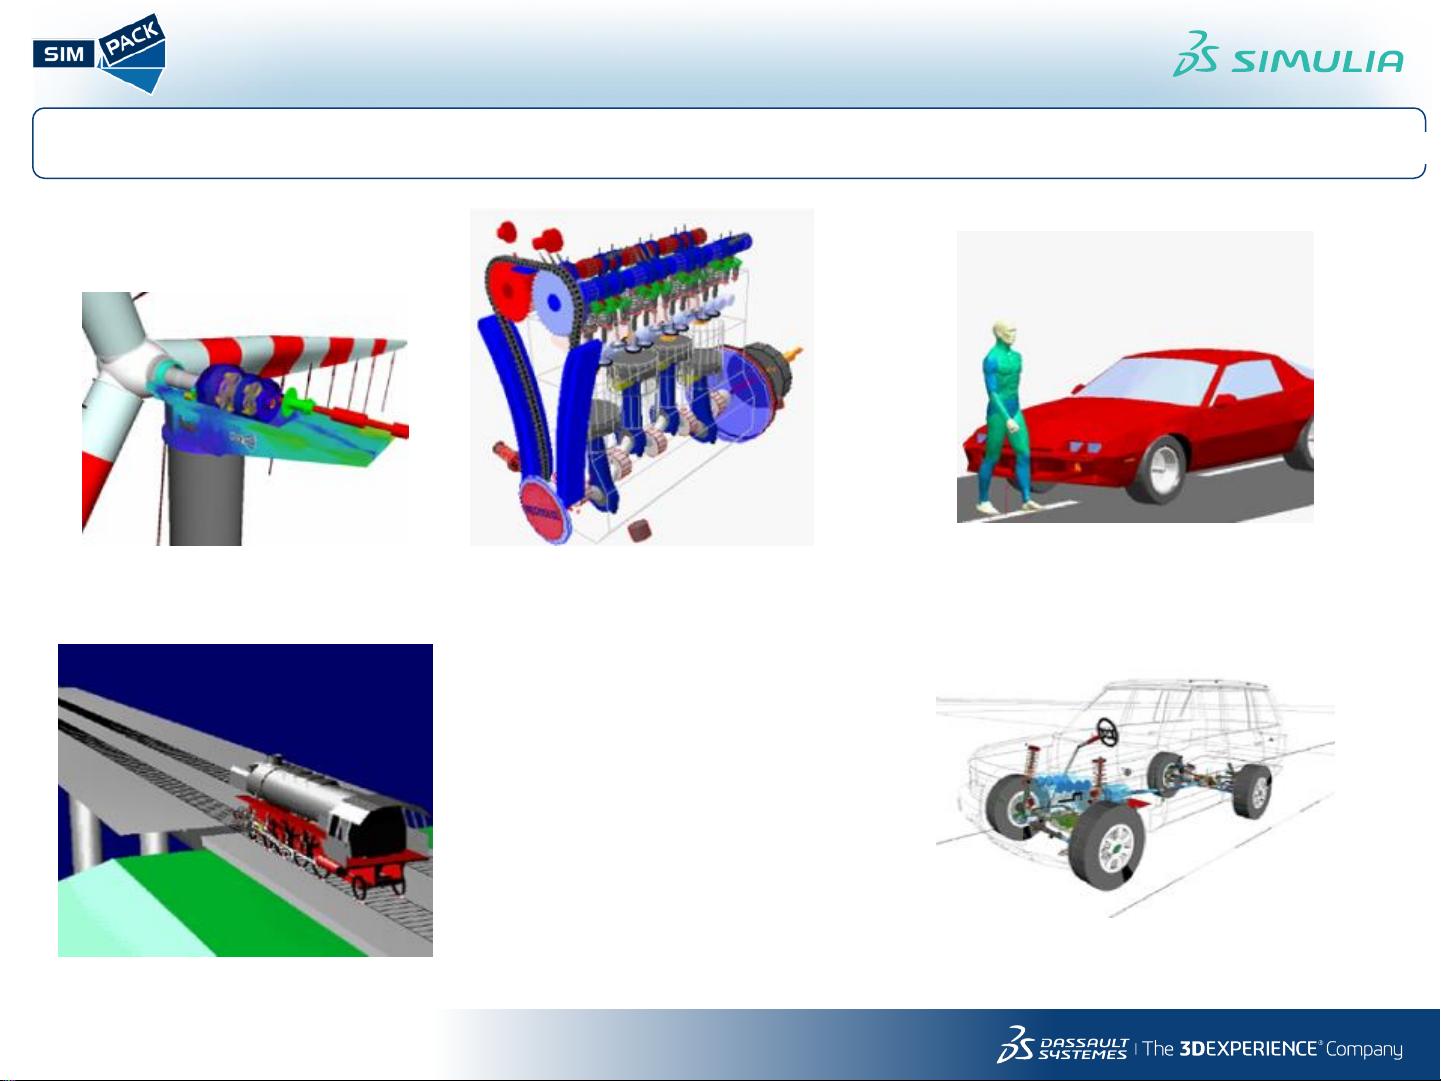Select the wind turbine drivetrain image
The width and height of the screenshot is (1441, 1081).
tap(245, 418)
